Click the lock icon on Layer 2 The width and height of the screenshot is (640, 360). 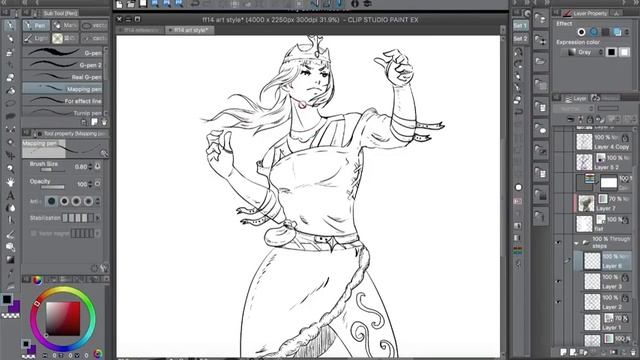pos(625,299)
